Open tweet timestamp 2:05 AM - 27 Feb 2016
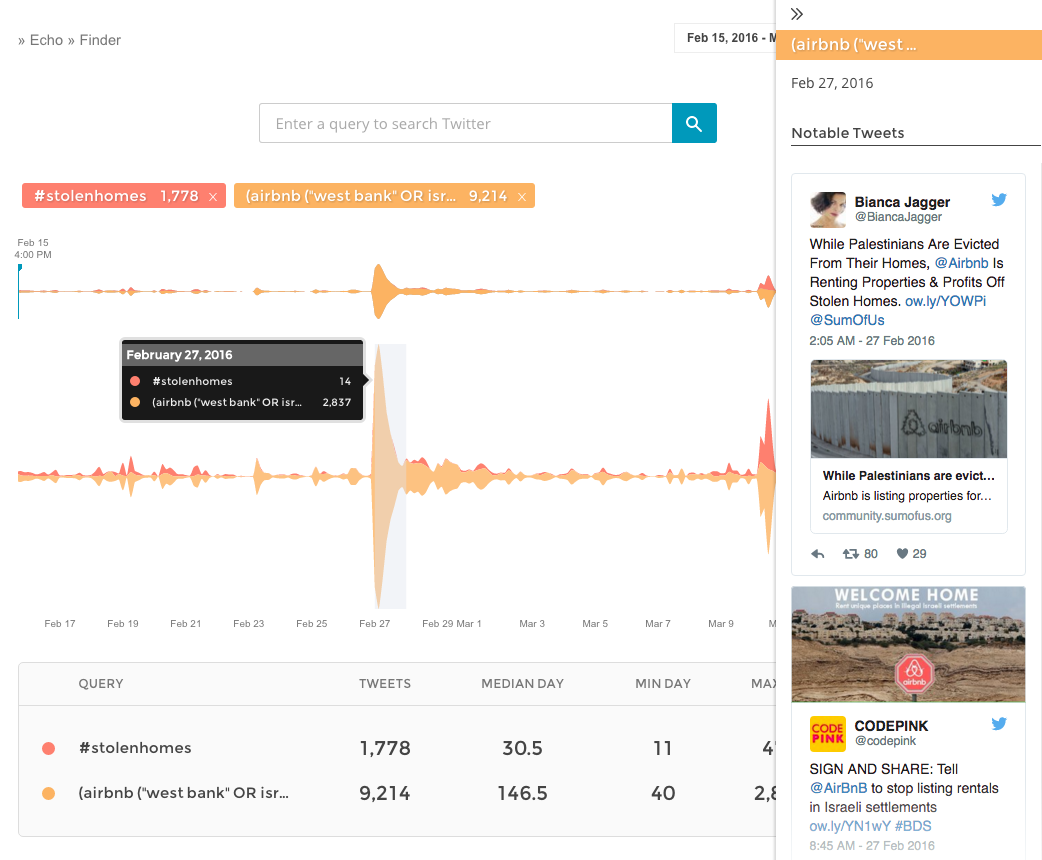This screenshot has height=860, width=1042. [872, 341]
